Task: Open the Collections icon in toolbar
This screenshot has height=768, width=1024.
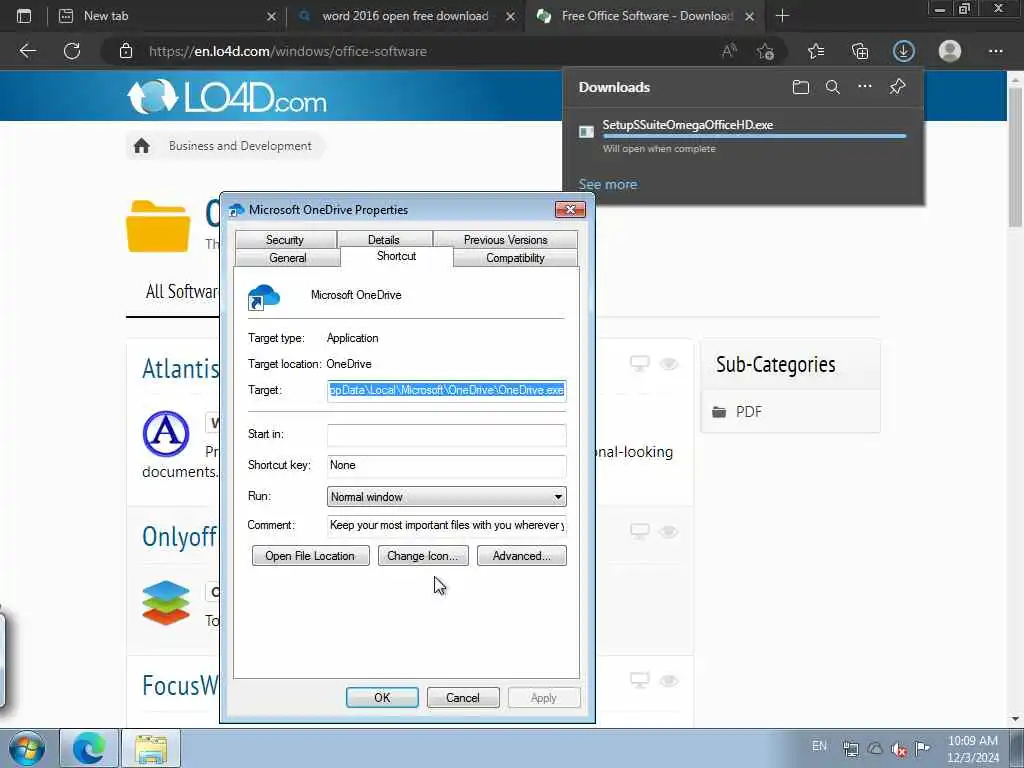Action: (x=860, y=51)
